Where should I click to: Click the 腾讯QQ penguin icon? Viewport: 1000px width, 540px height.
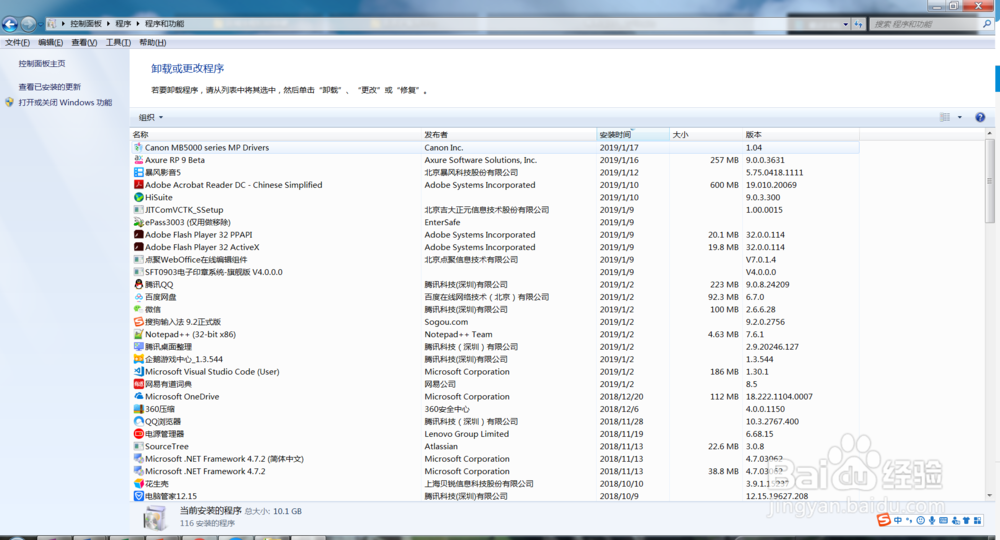(x=138, y=284)
